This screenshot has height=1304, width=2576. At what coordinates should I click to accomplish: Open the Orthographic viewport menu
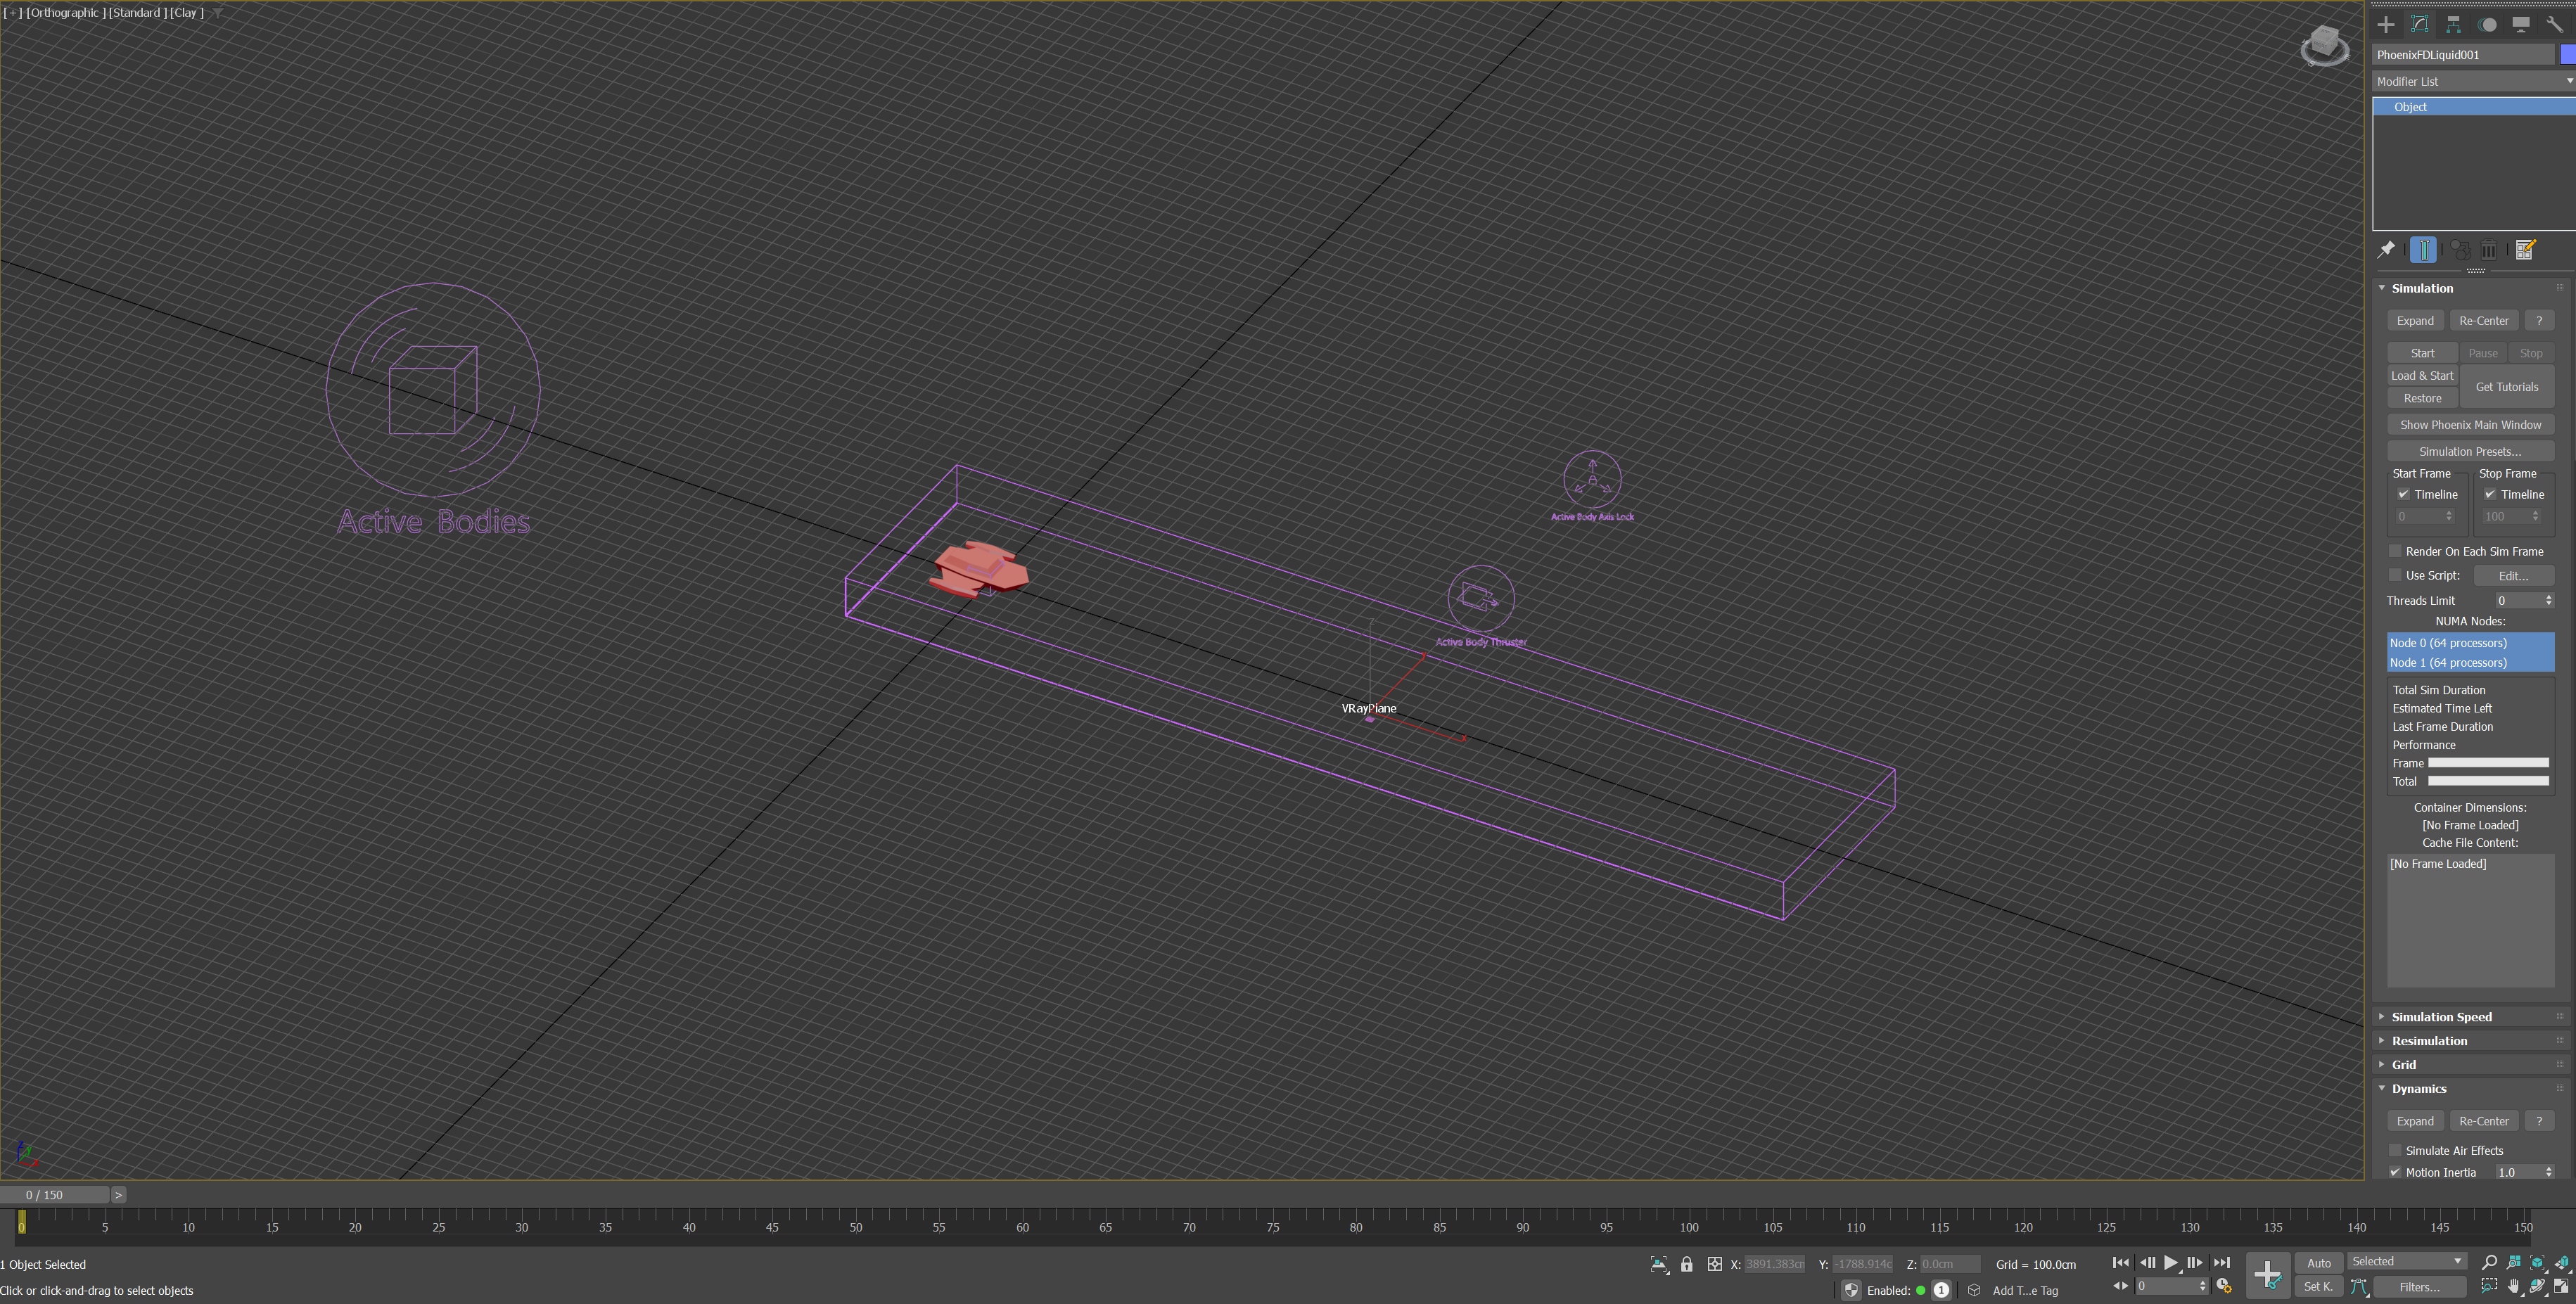click(66, 13)
